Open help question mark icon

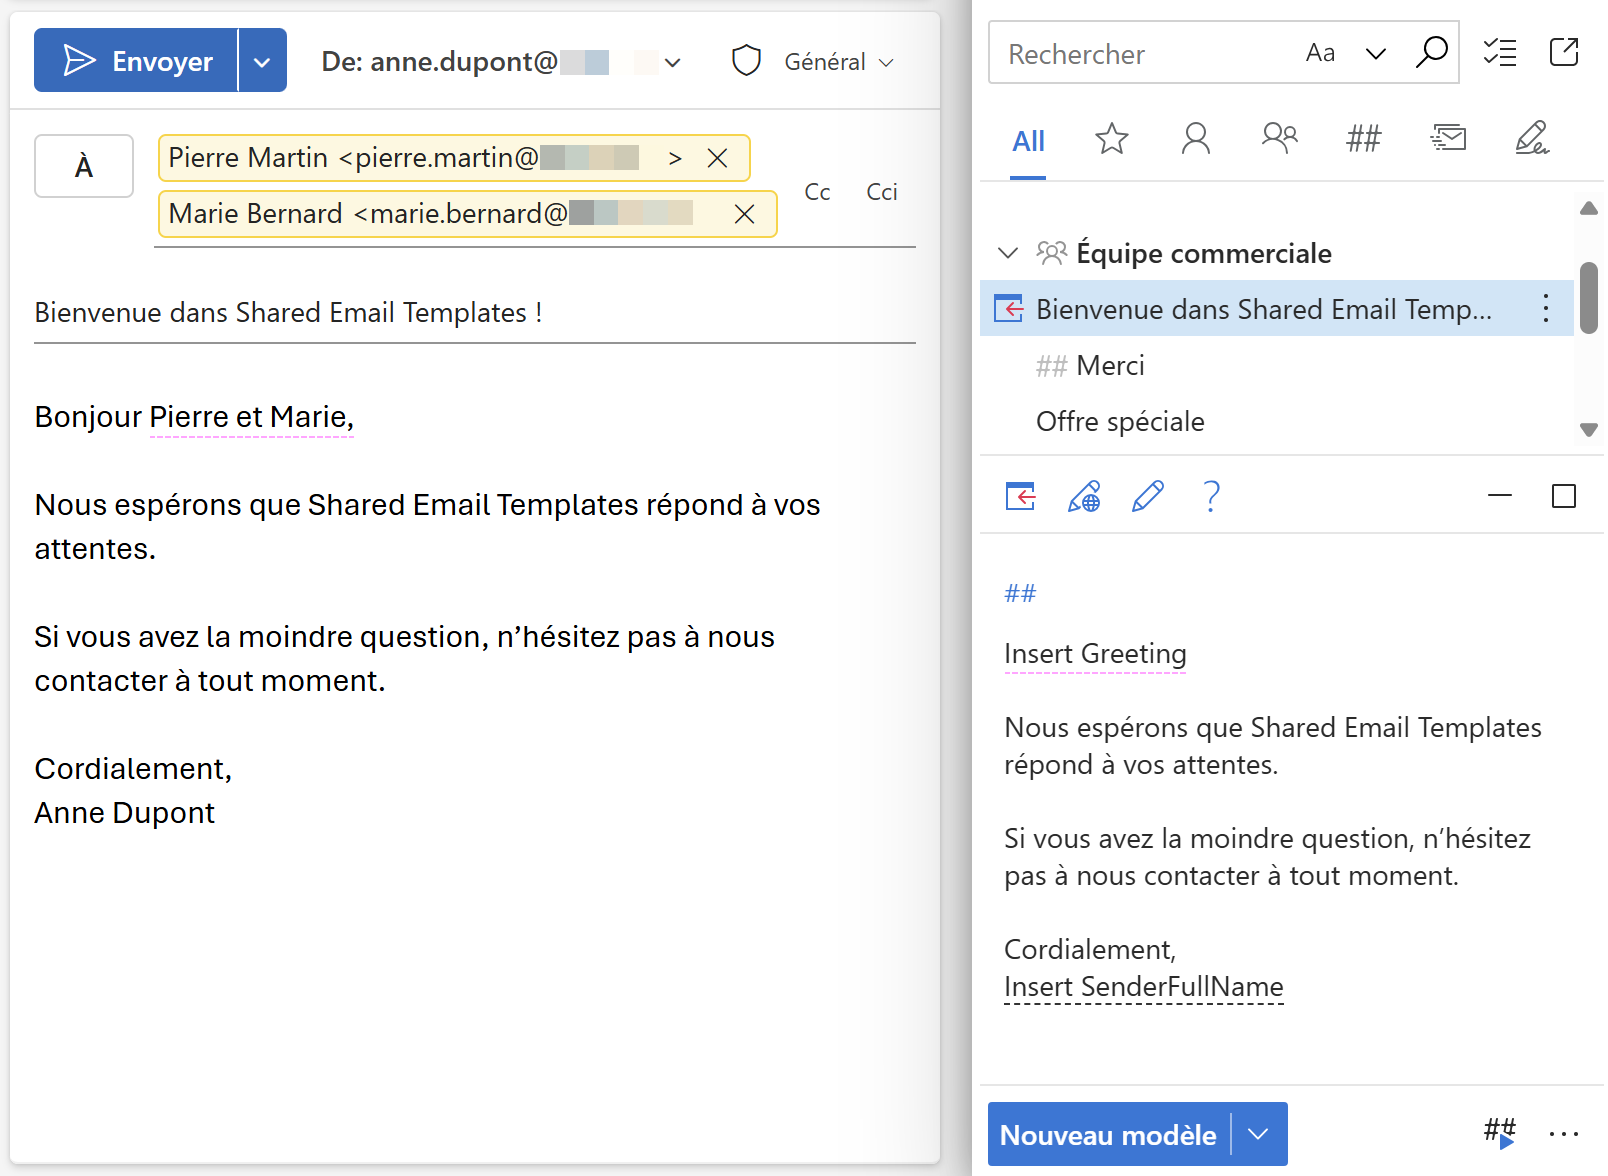coord(1211,496)
